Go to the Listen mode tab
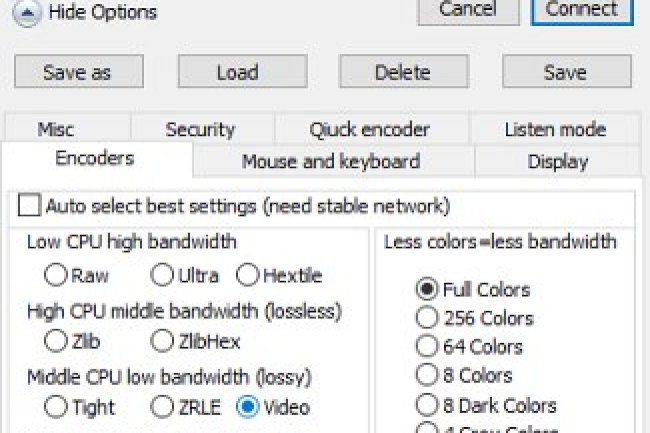650x433 pixels. coord(555,129)
